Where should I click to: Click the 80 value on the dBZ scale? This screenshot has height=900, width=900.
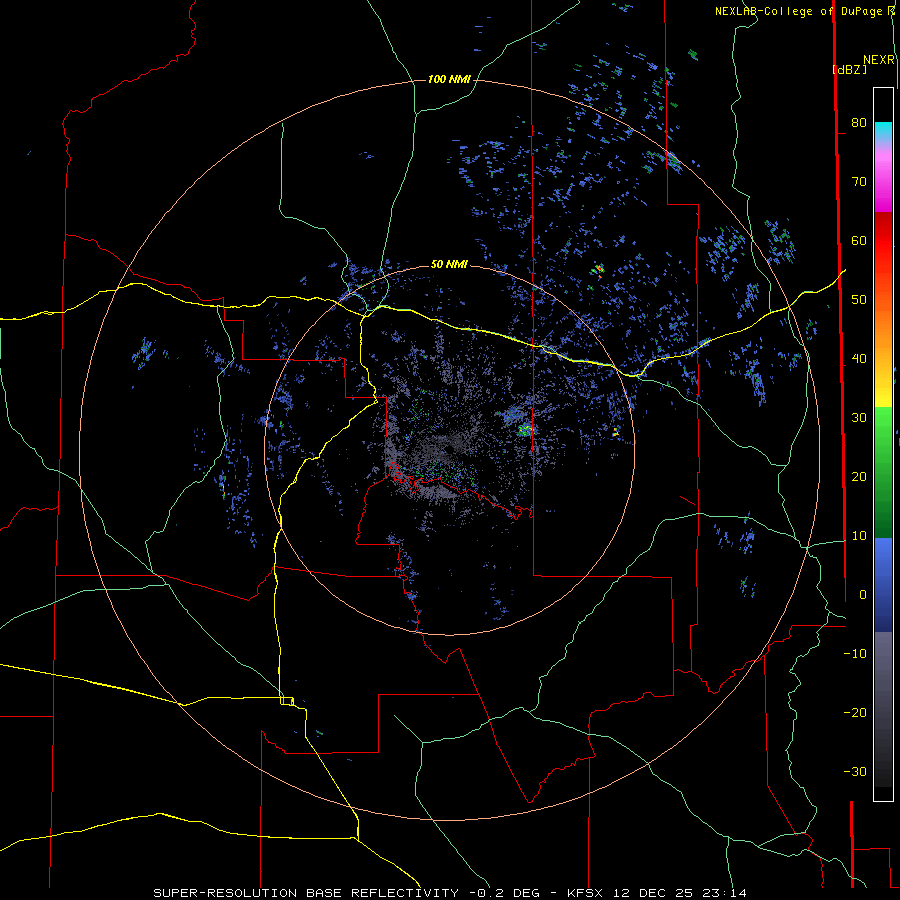859,123
